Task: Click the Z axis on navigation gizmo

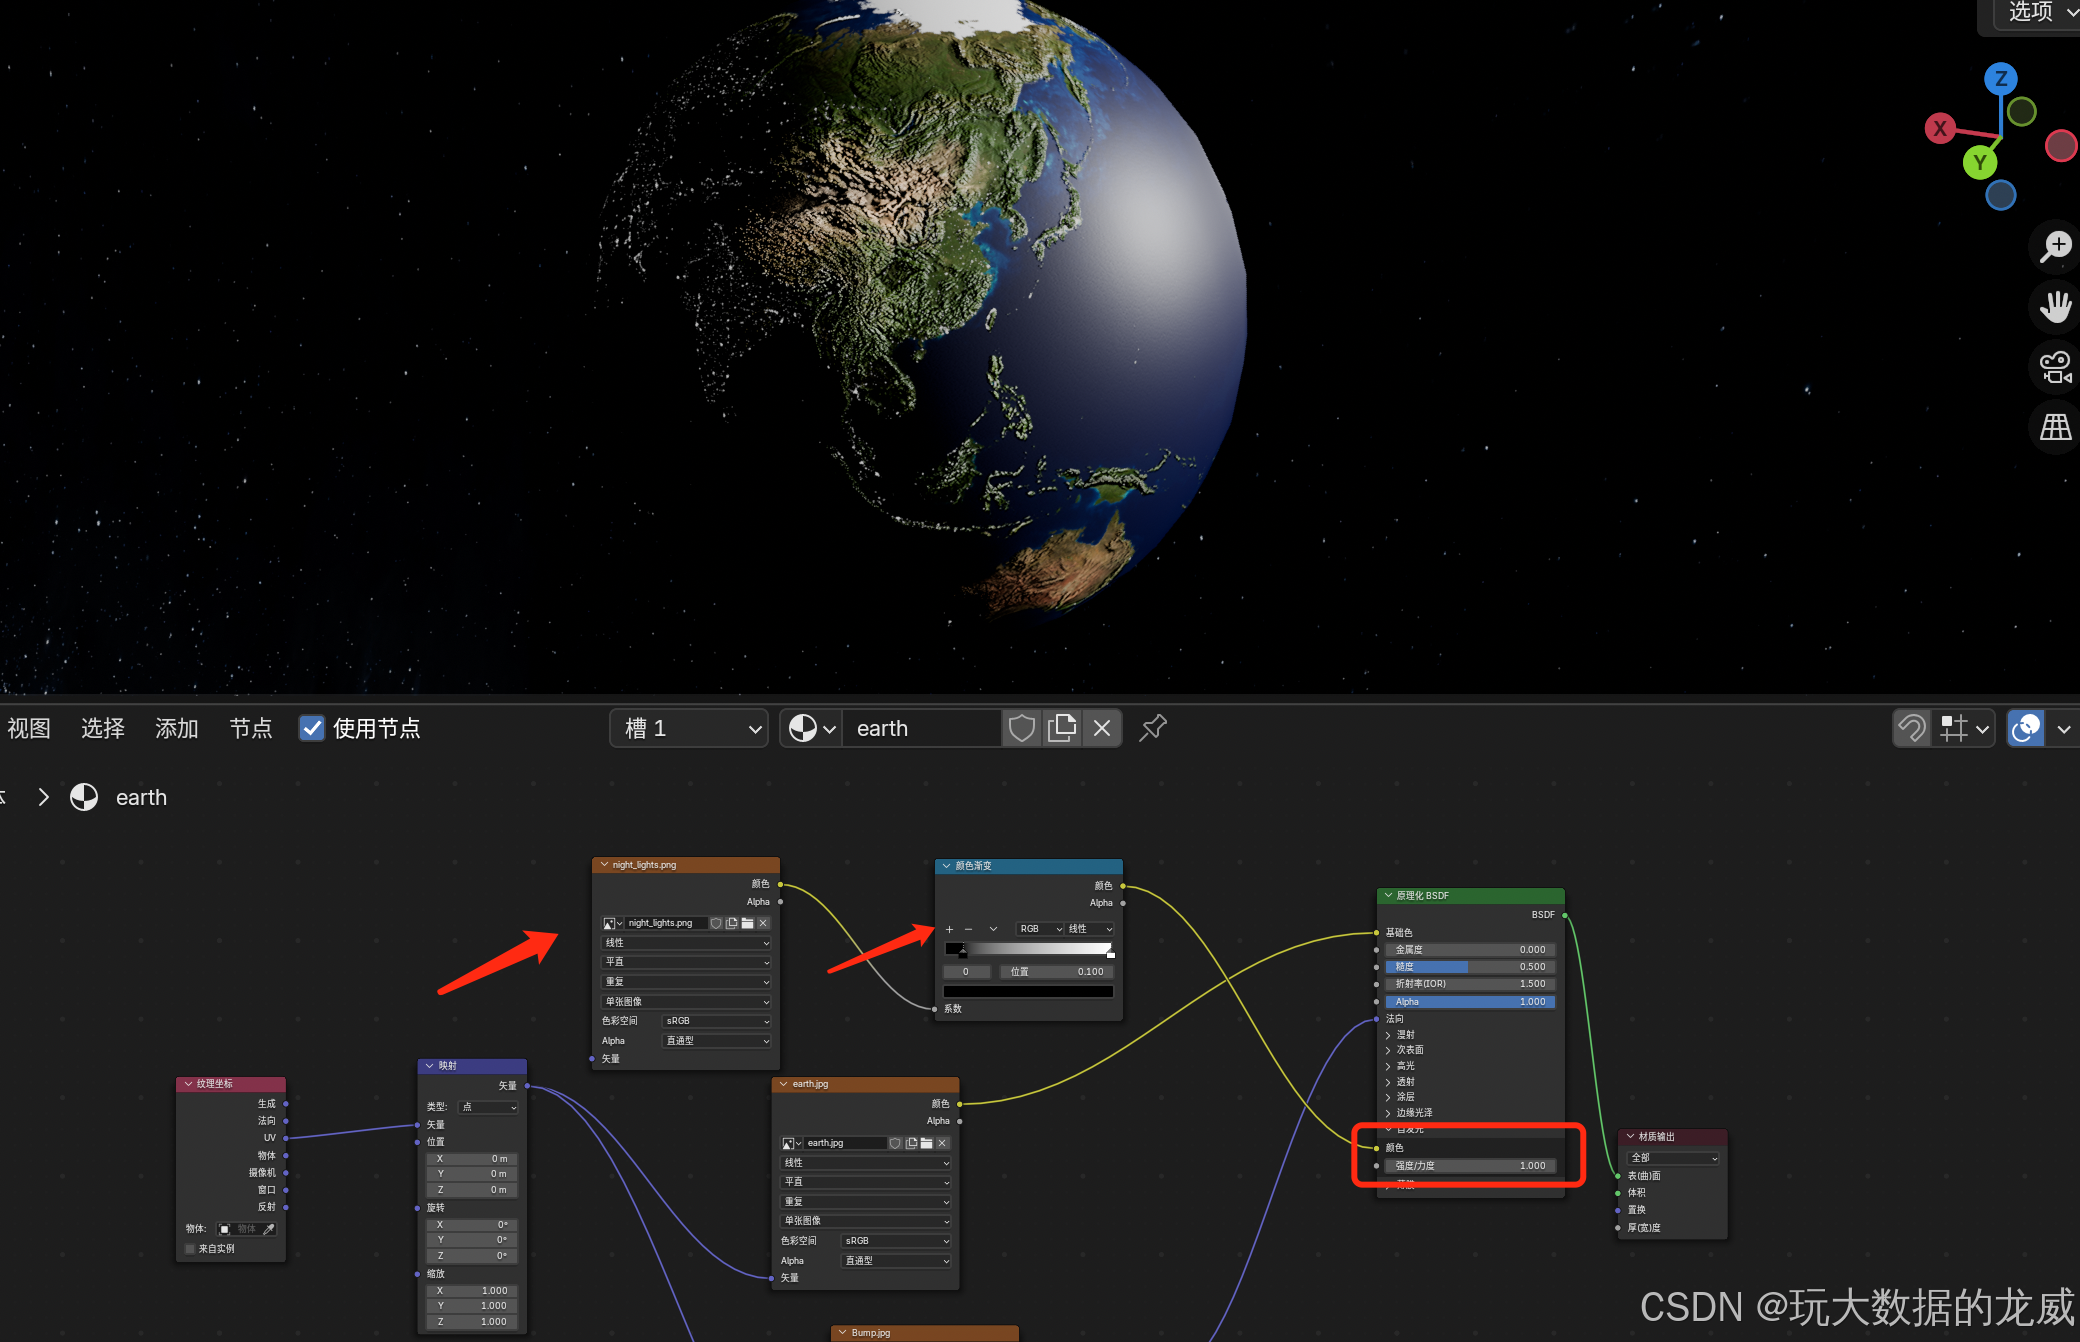Action: [x=2000, y=78]
